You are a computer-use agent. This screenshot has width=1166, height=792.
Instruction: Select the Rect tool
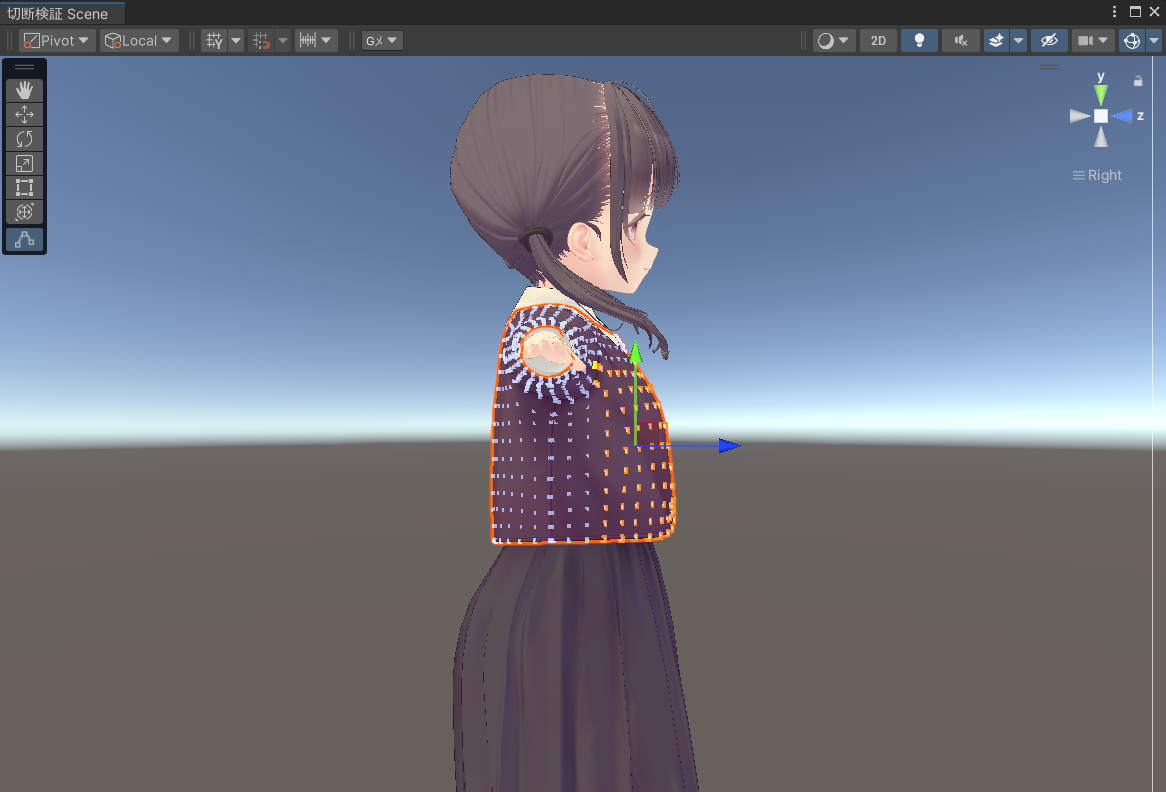(x=25, y=187)
